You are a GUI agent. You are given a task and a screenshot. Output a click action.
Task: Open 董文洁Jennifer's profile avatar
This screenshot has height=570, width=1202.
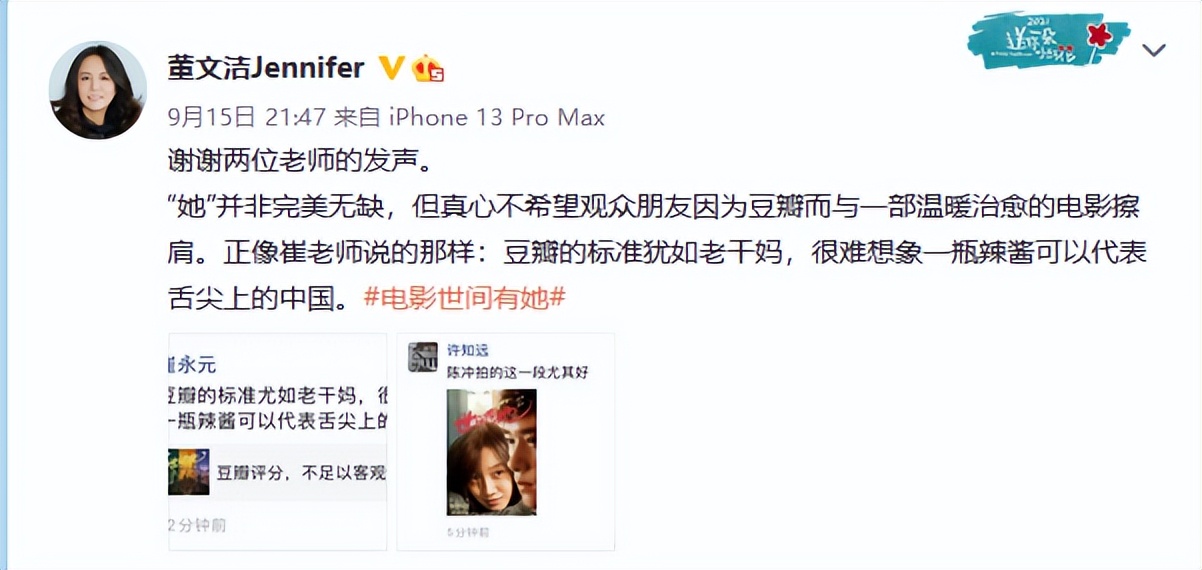click(x=98, y=90)
